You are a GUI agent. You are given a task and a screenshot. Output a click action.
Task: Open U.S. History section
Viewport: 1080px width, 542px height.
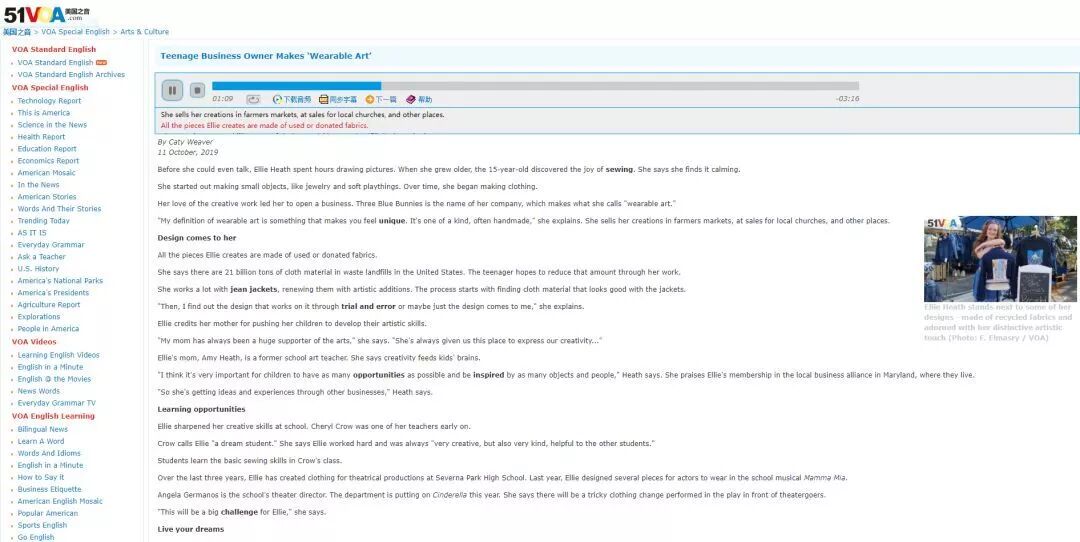click(39, 269)
